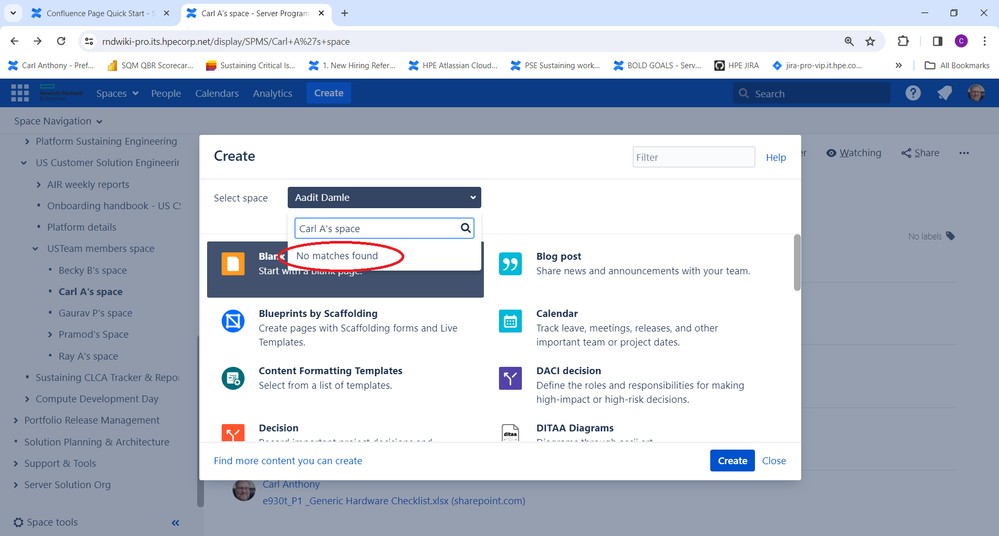Image resolution: width=999 pixels, height=536 pixels.
Task: View site information icon in address bar
Action: coord(89,41)
